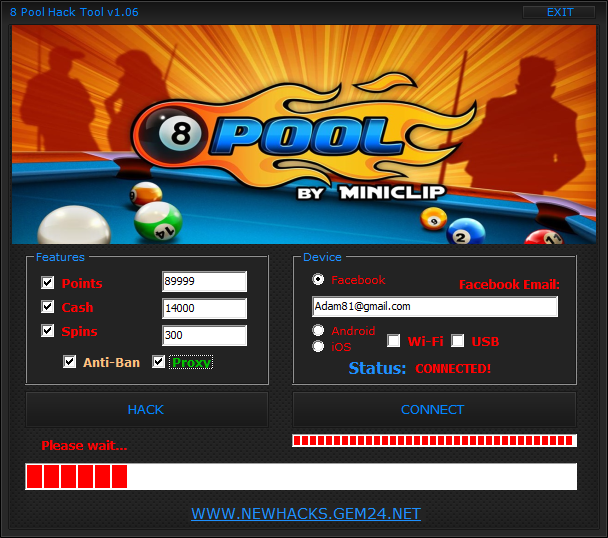
Task: Click the Facebook Email input field
Action: click(x=435, y=306)
